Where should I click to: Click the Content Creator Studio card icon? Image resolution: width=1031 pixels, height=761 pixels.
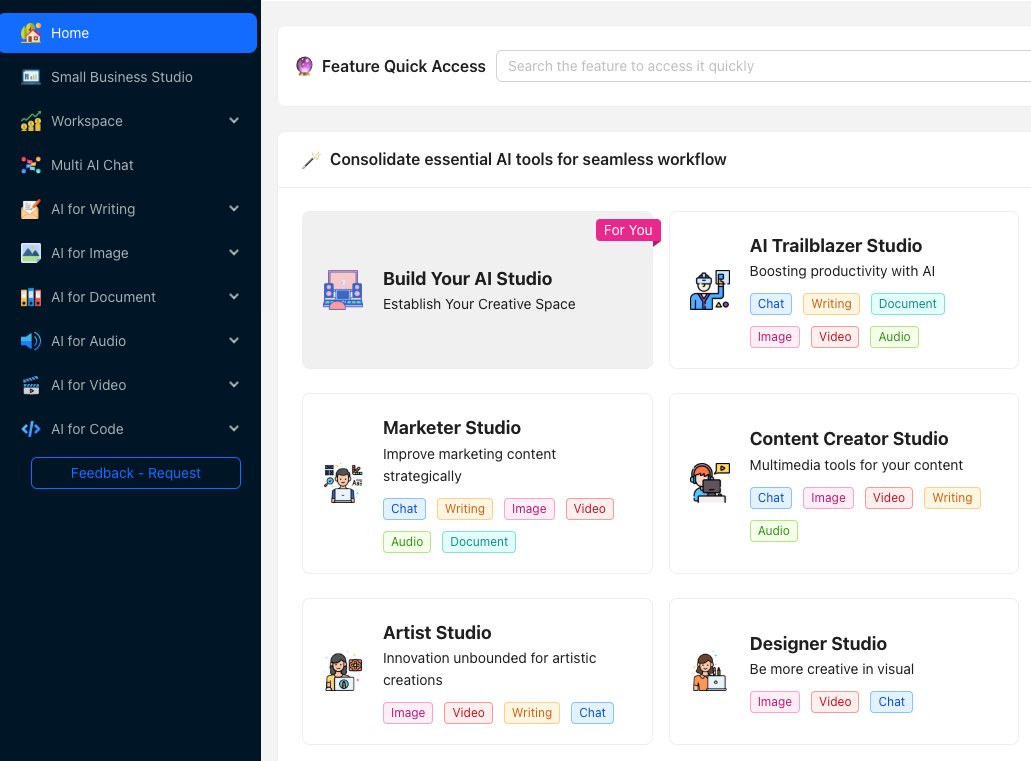click(709, 483)
